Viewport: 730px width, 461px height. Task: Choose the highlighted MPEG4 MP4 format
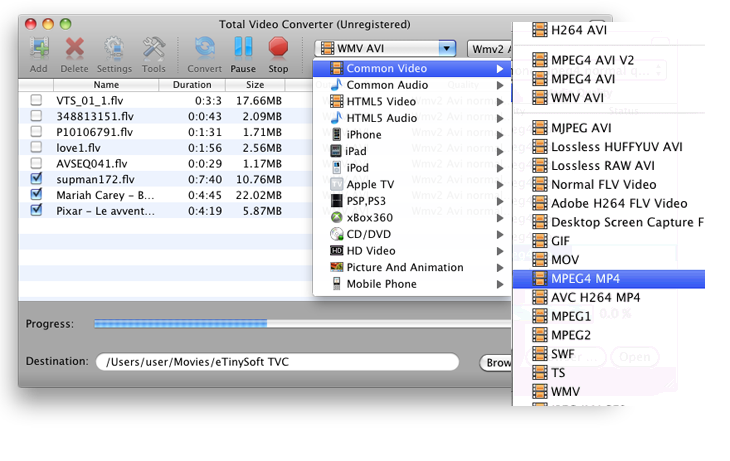pyautogui.click(x=608, y=278)
